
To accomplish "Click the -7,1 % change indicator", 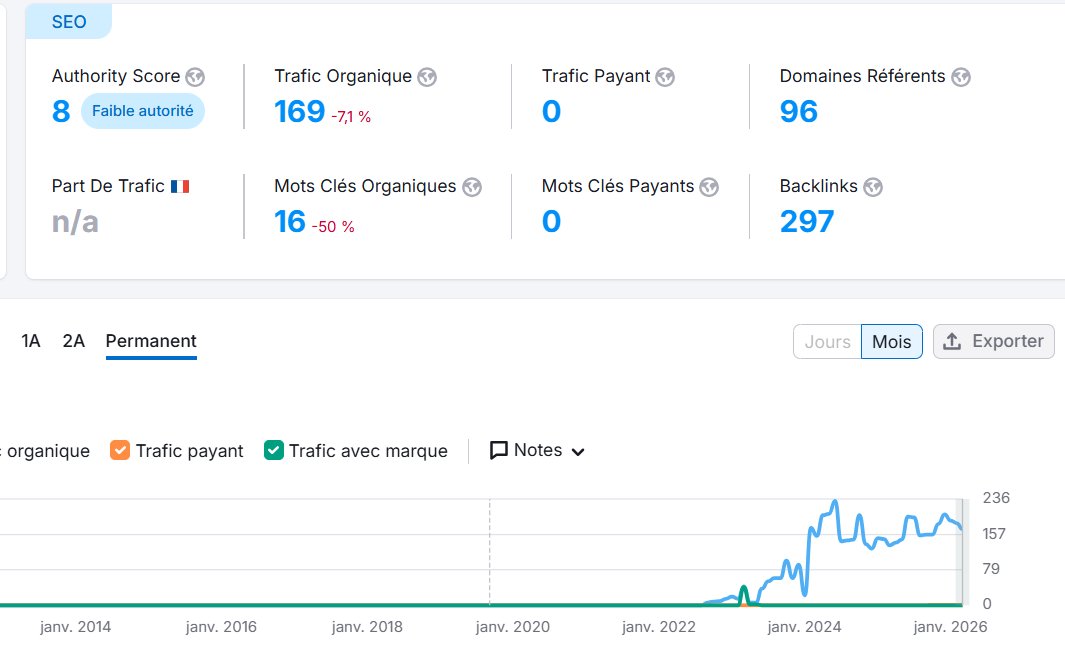I will tap(351, 117).
